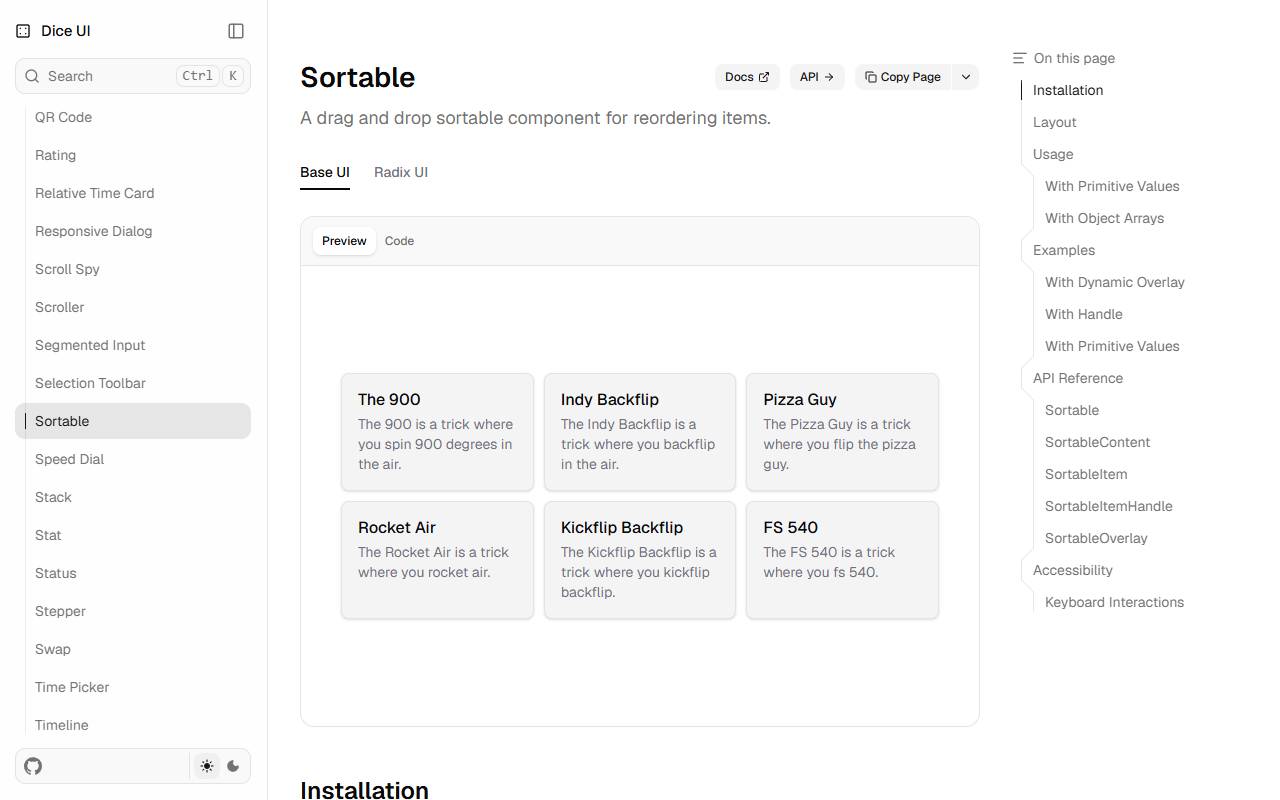
Task: Select the Indy Backflip card
Action: pos(640,432)
